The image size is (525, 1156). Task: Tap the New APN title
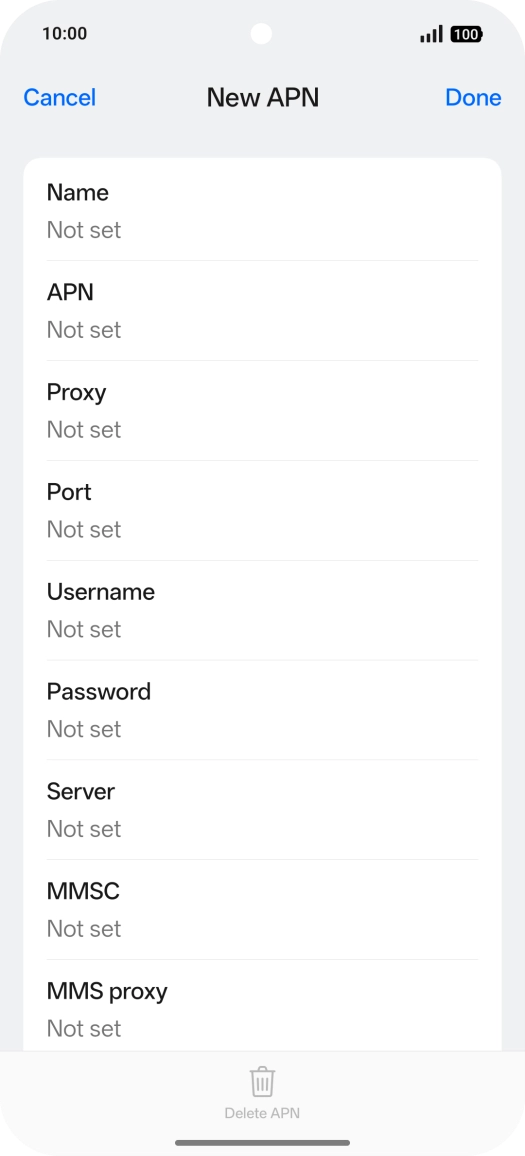tap(262, 97)
